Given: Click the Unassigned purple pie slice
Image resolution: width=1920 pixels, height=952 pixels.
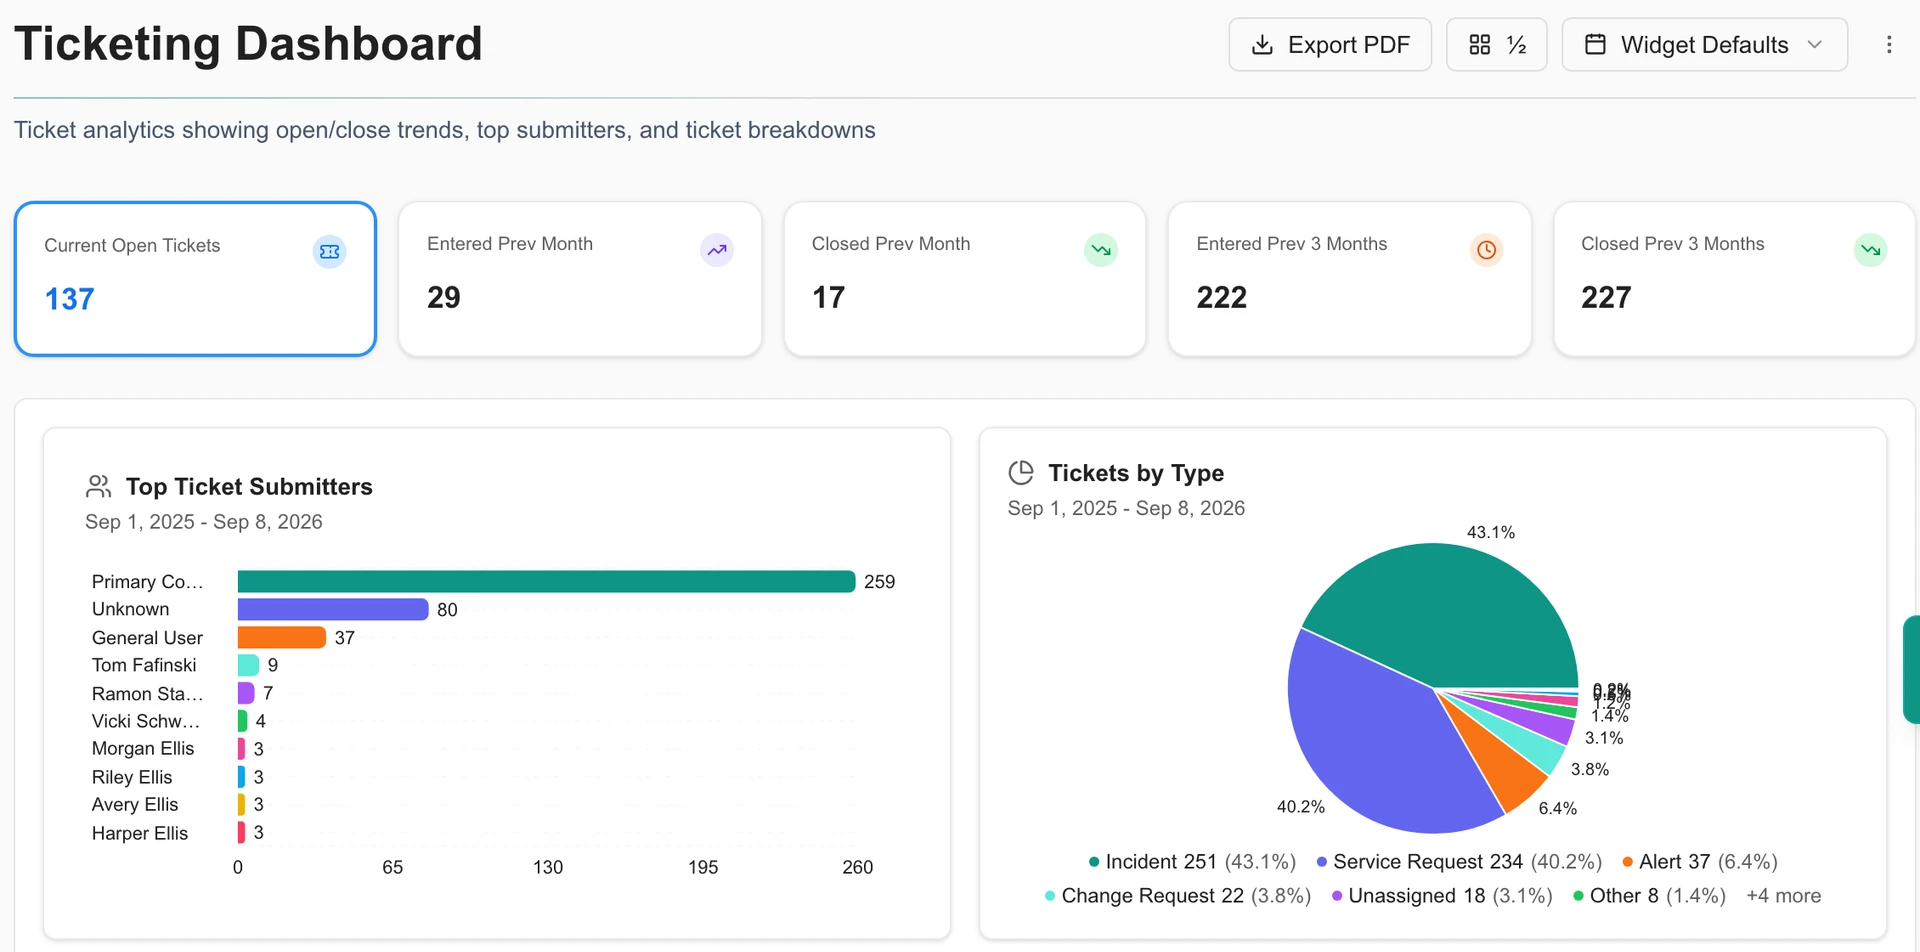Looking at the screenshot, I should coord(1545,725).
